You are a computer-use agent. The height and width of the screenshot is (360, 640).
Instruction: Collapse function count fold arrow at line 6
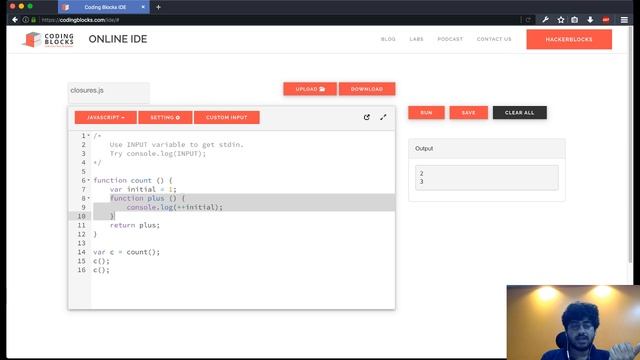[89, 180]
